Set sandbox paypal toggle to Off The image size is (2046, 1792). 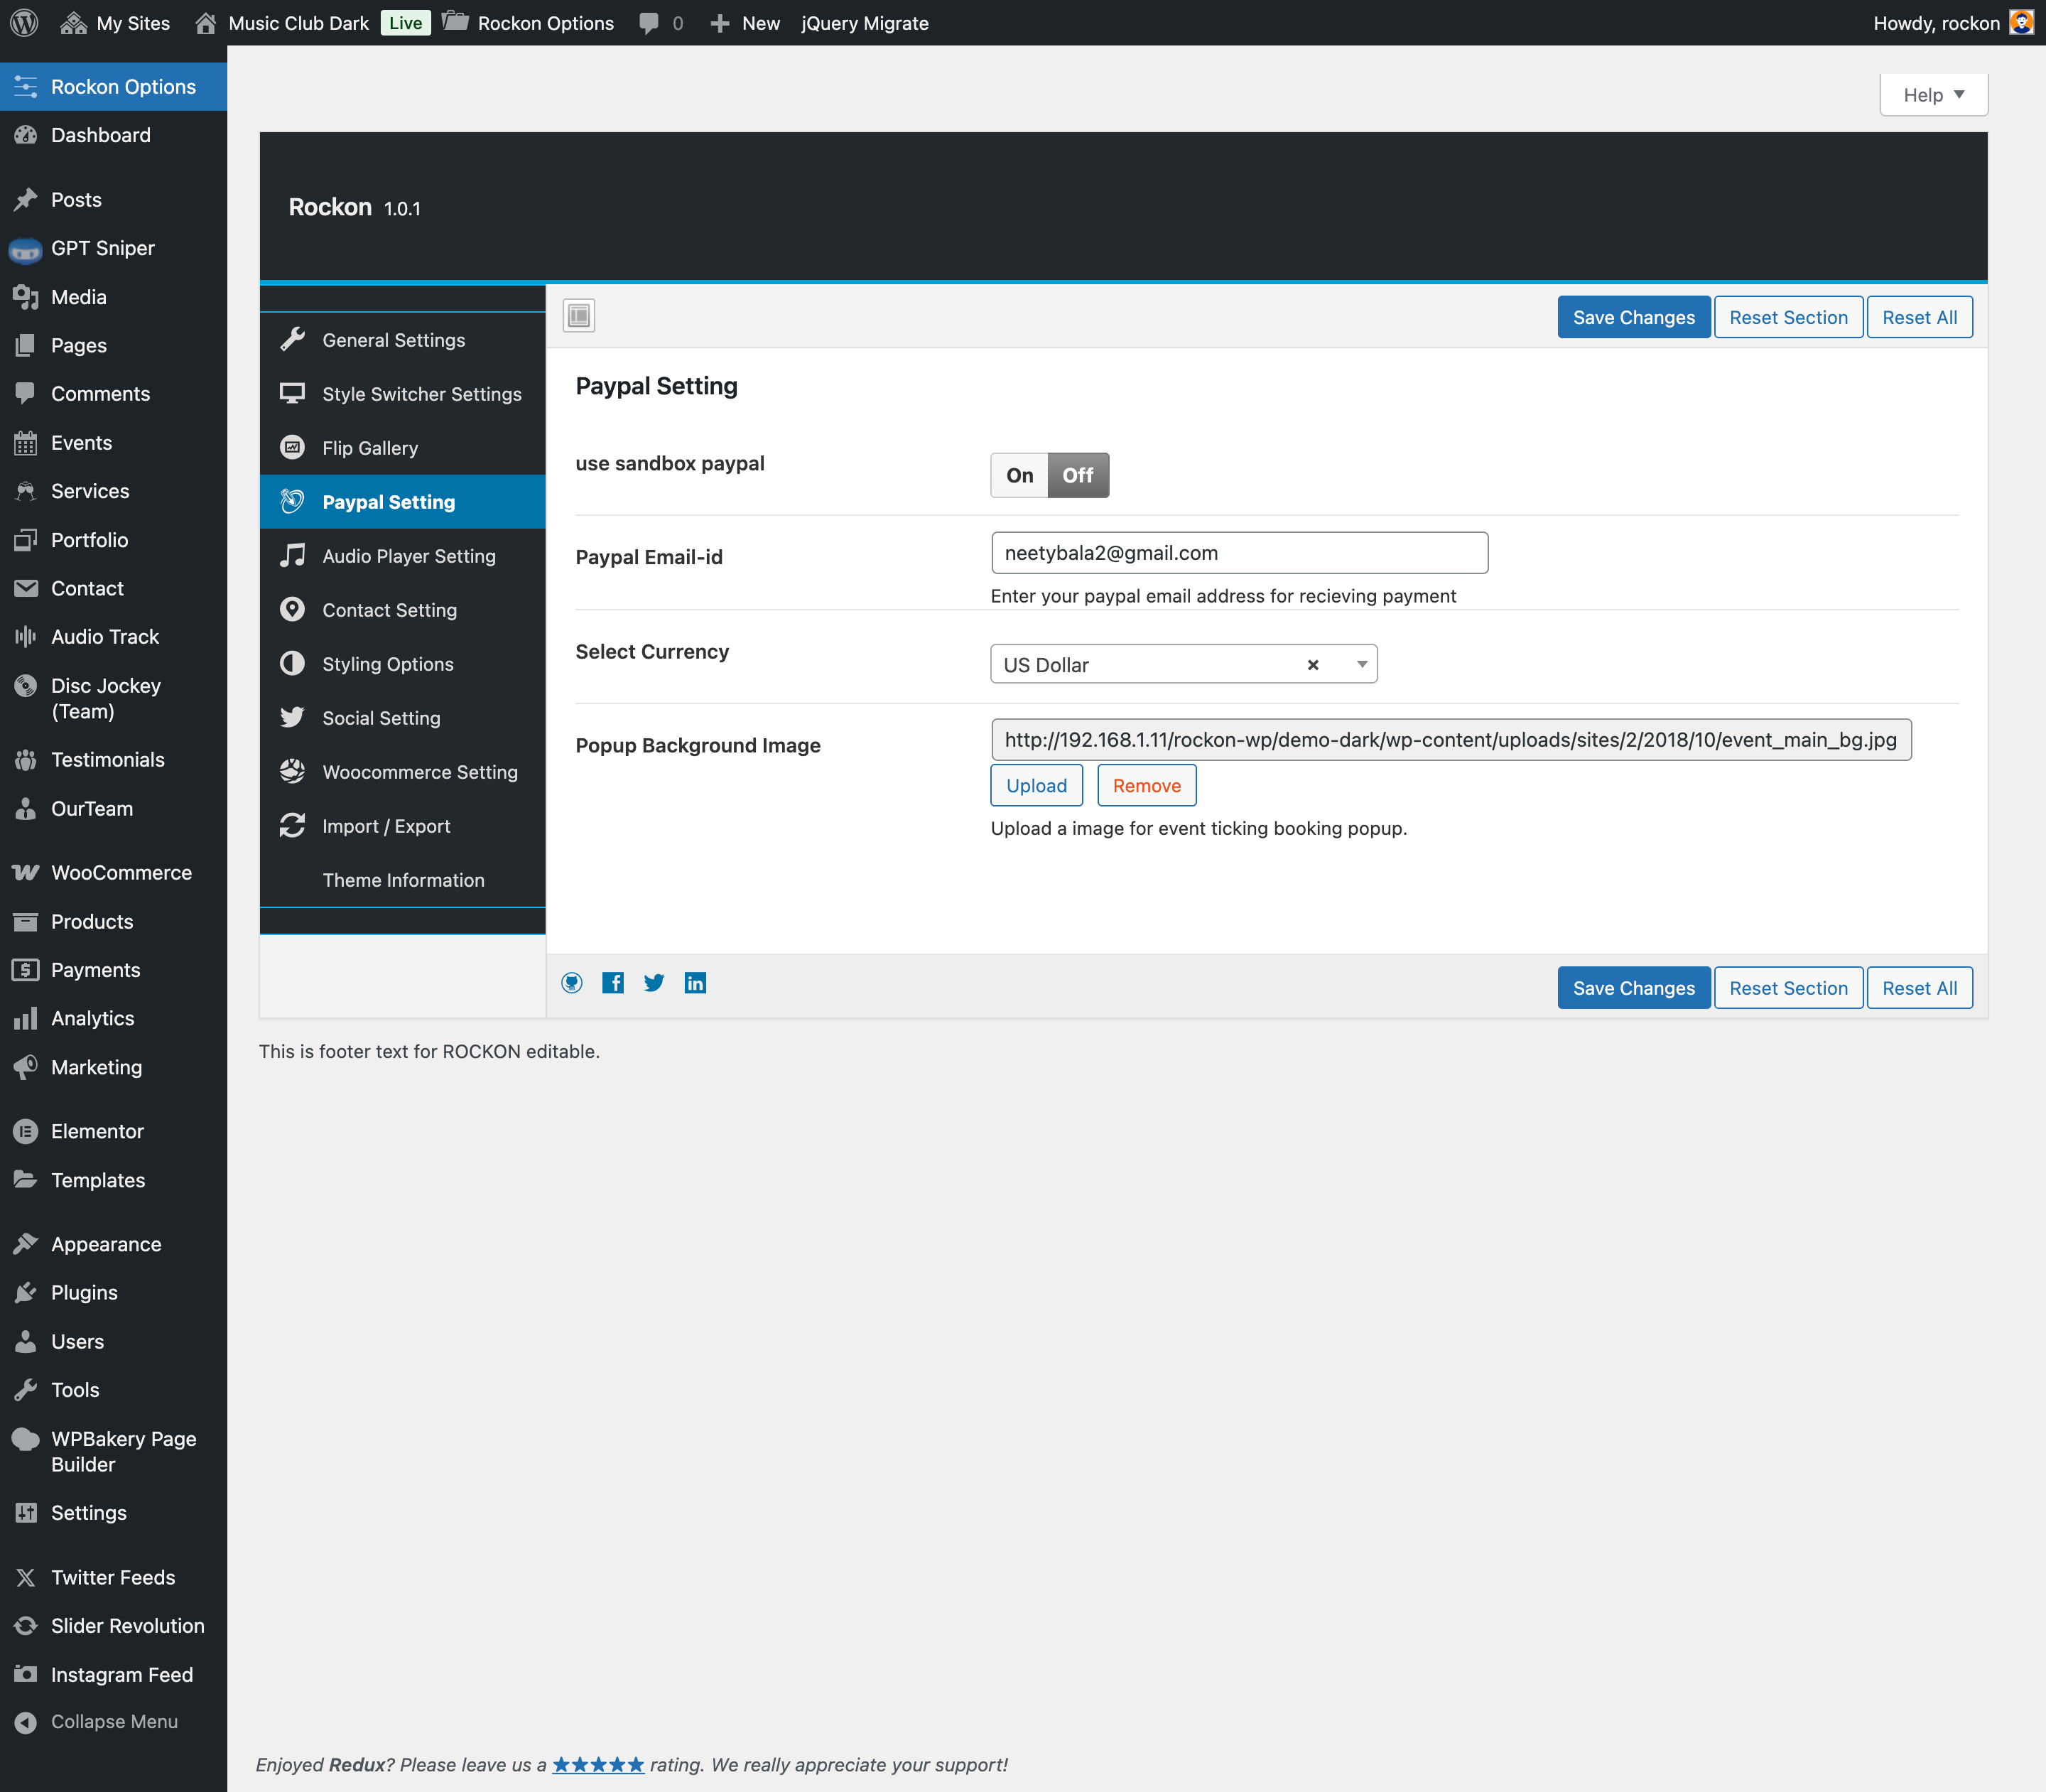(1078, 475)
